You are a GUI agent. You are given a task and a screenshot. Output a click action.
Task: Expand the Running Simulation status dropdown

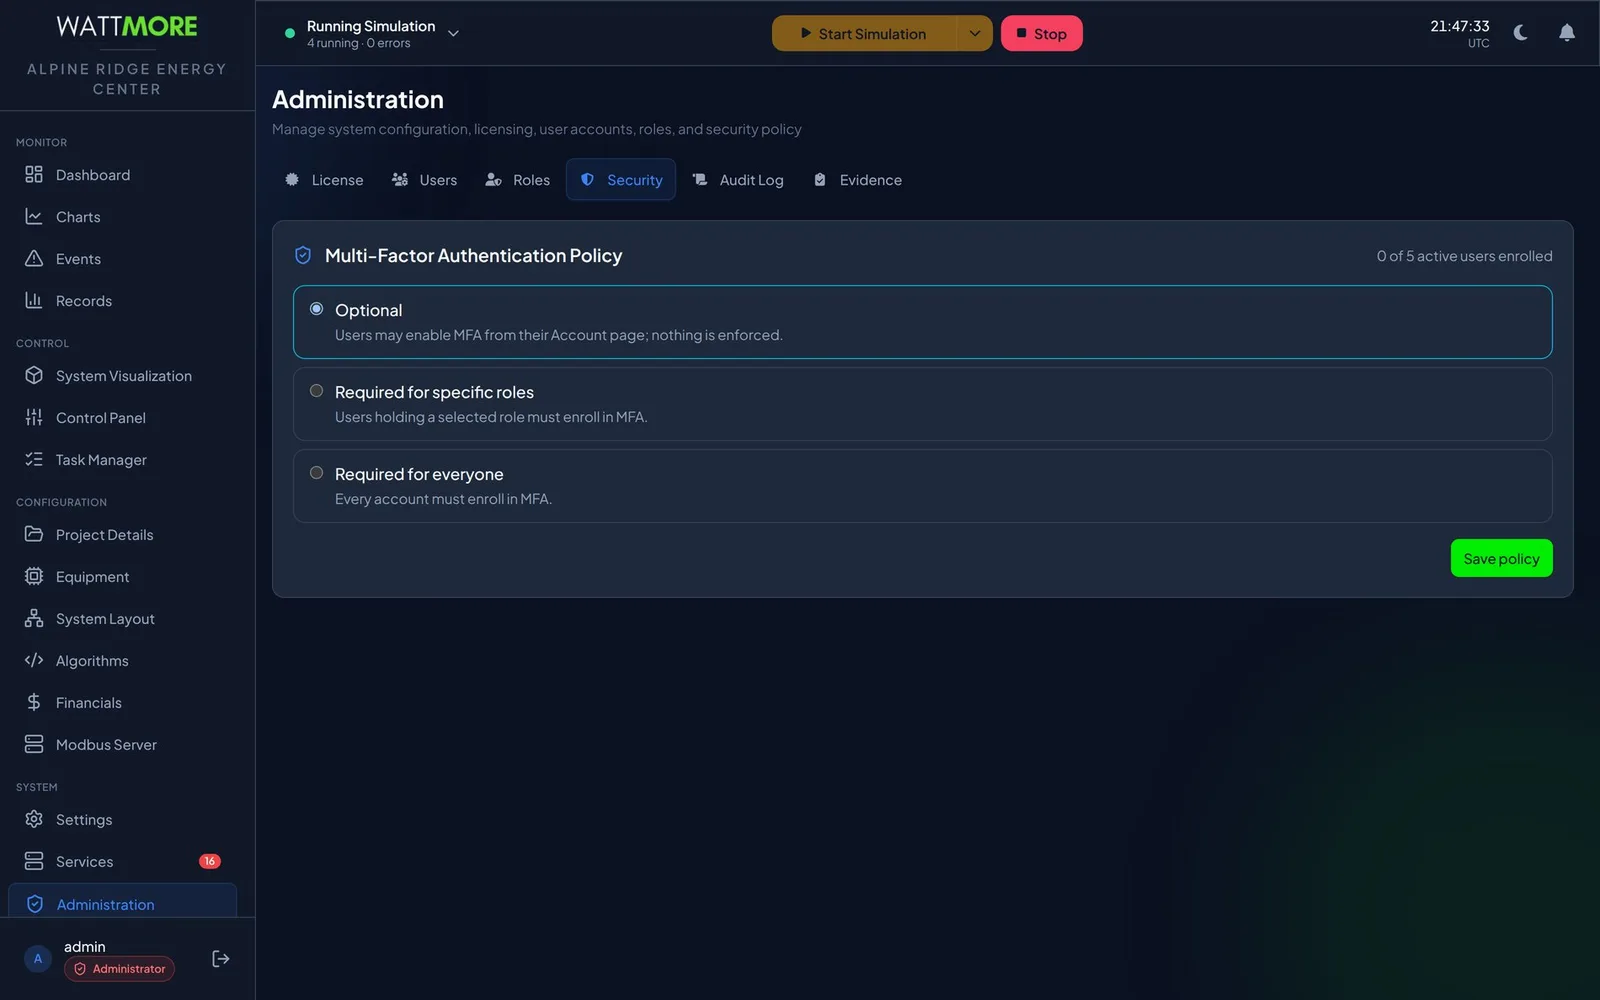tap(453, 34)
